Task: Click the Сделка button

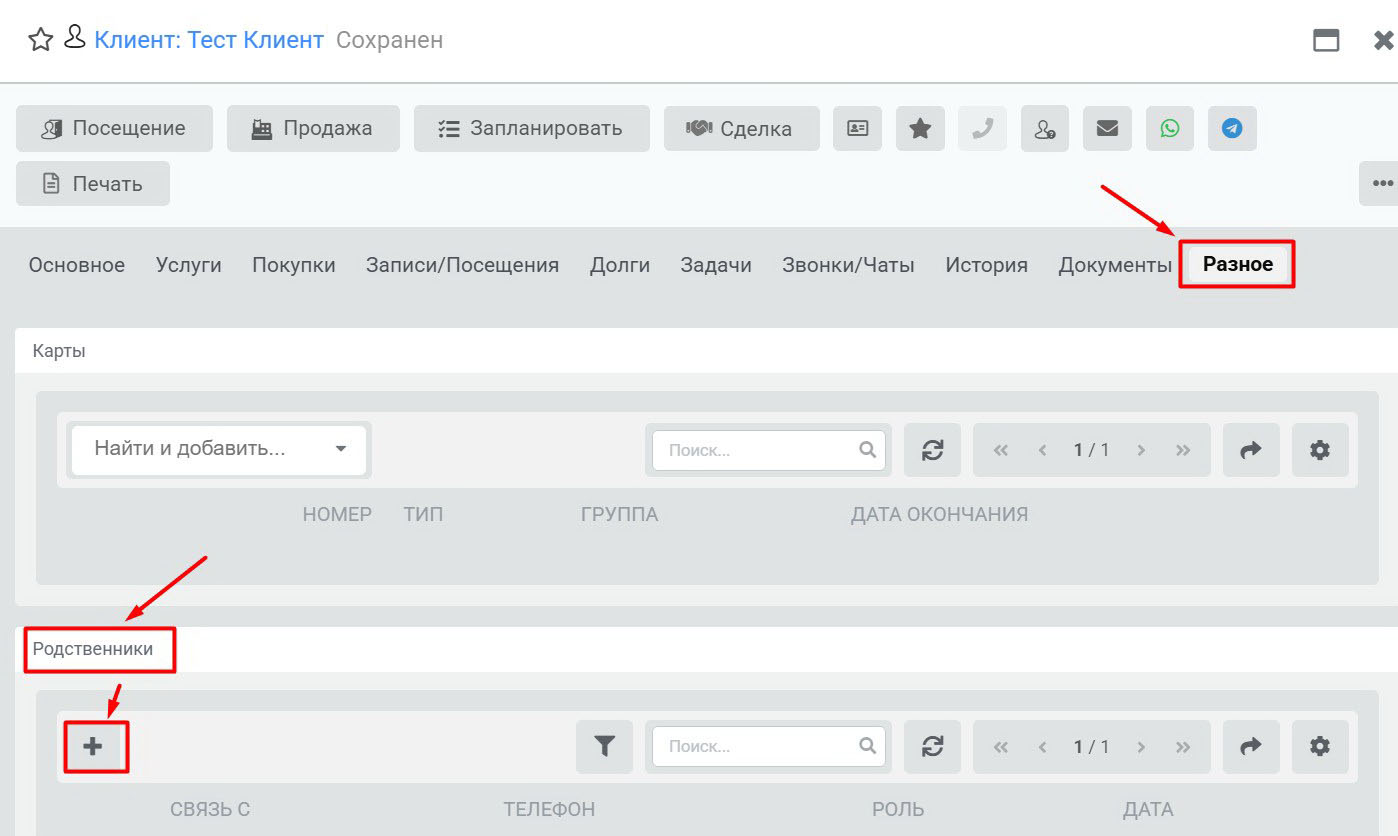Action: pyautogui.click(x=742, y=128)
